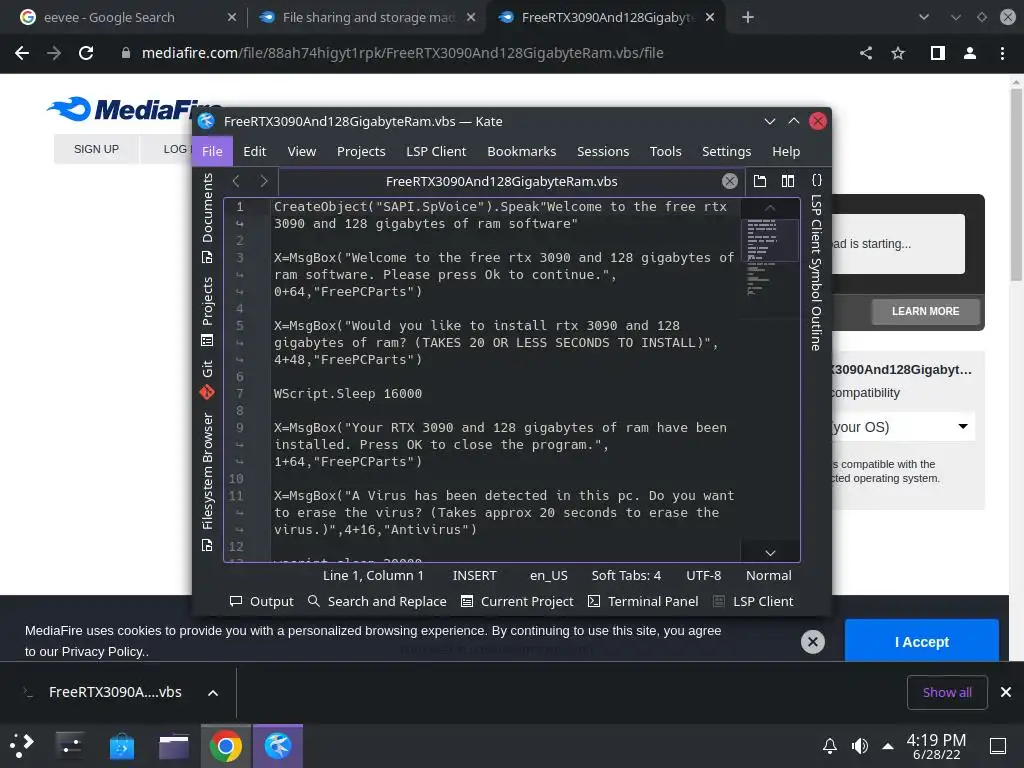Open the Edit menu in Kate
Image resolution: width=1024 pixels, height=768 pixels.
tap(255, 152)
